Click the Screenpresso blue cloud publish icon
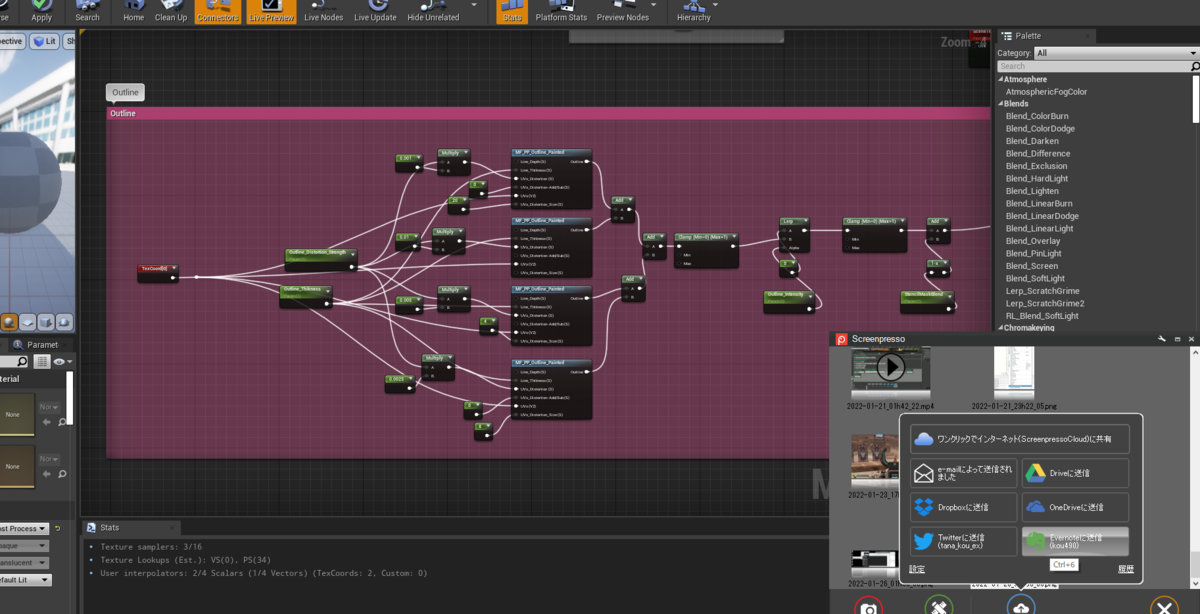The width and height of the screenshot is (1200, 614). tap(1020, 606)
